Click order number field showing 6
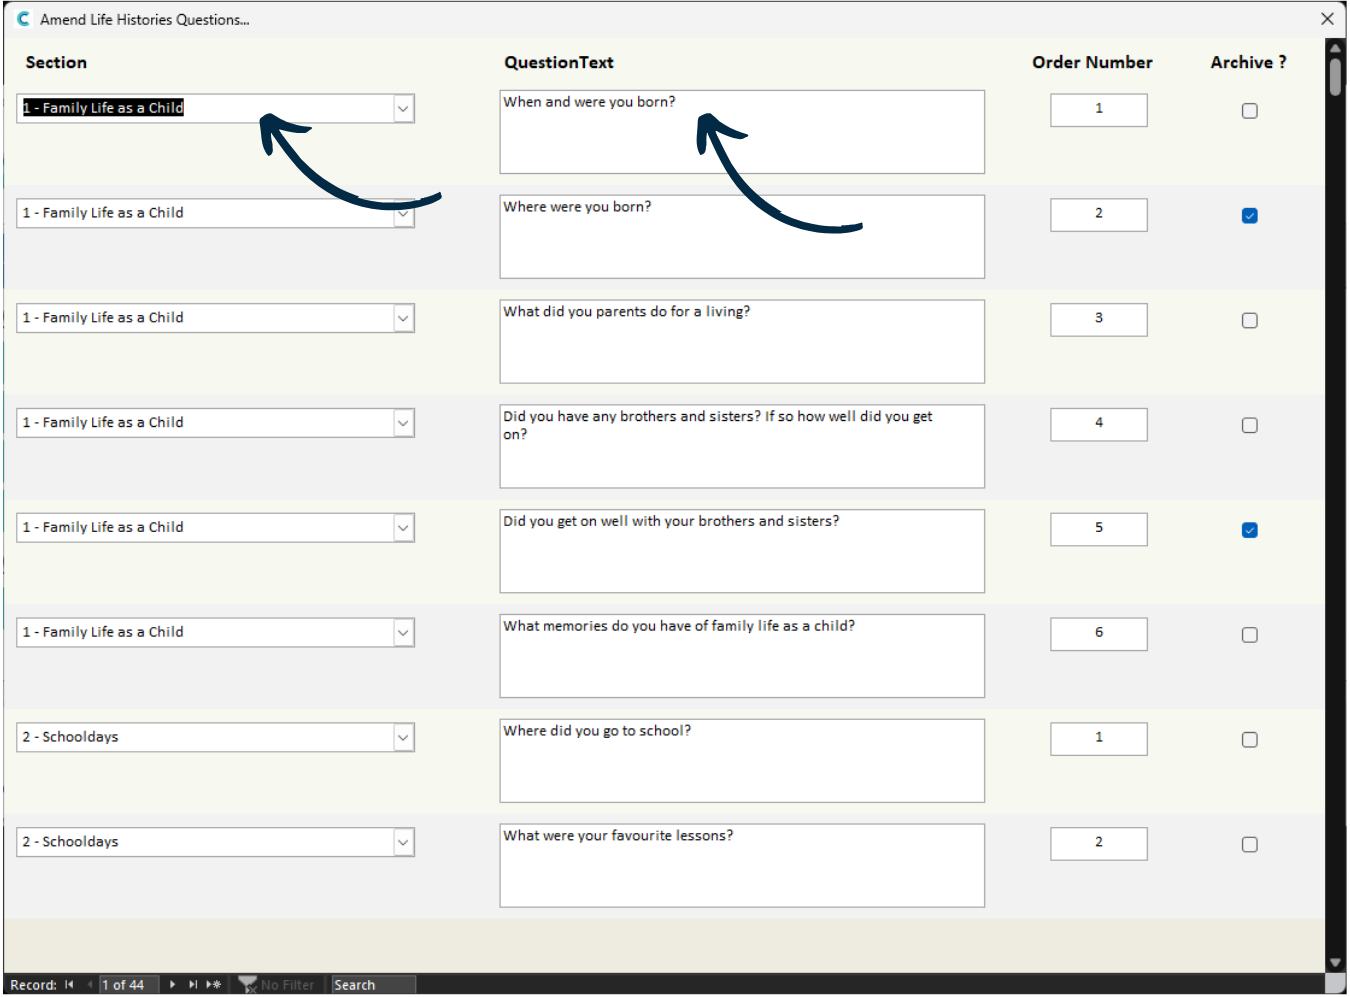 (1099, 634)
